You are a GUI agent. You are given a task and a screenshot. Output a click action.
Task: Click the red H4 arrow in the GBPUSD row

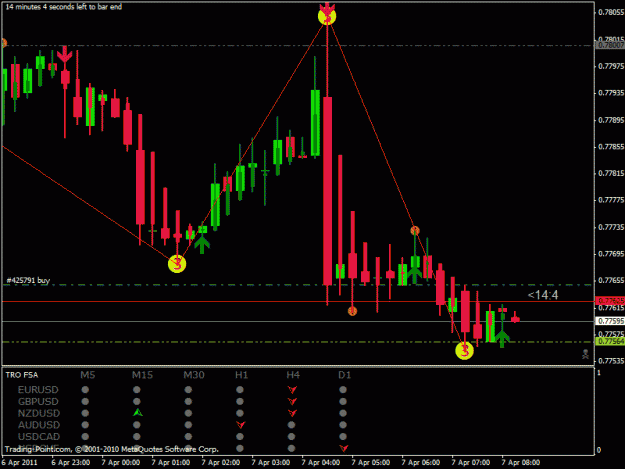tap(292, 401)
